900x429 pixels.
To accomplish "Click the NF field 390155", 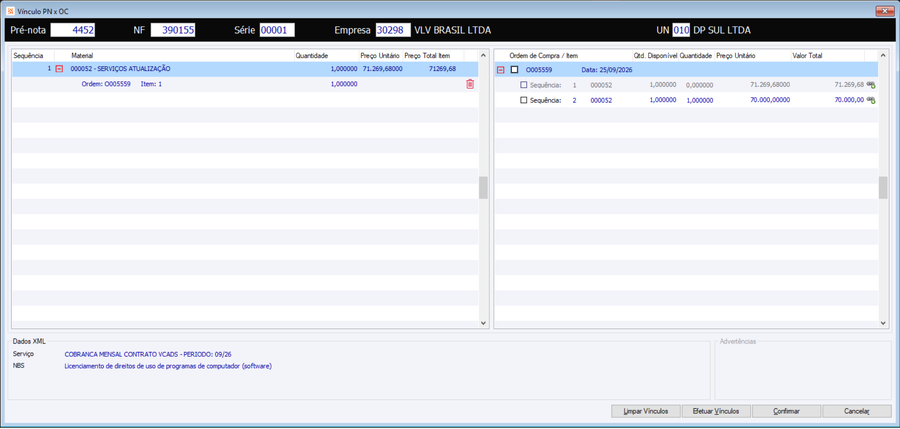I will point(173,30).
